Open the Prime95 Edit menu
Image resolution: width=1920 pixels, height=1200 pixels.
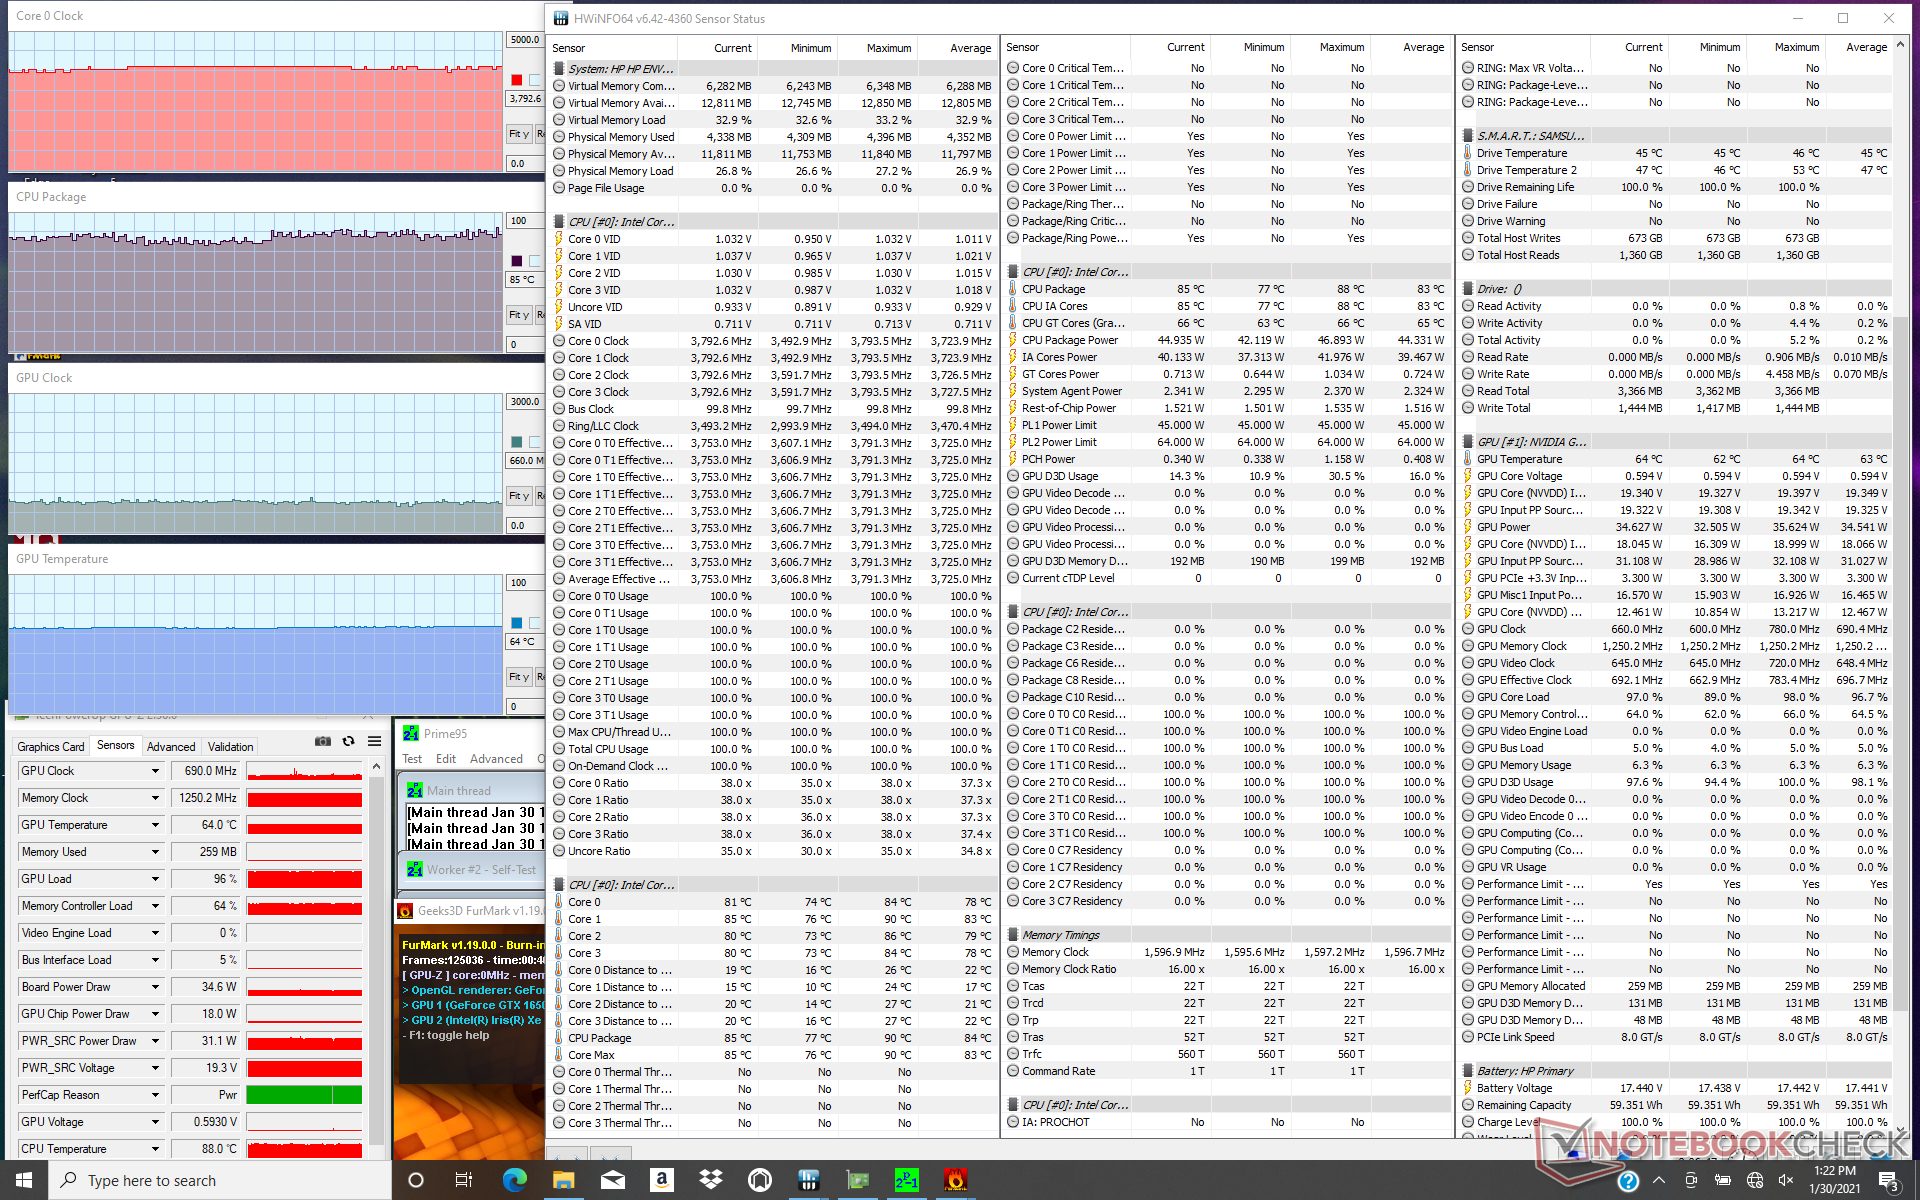[x=445, y=759]
